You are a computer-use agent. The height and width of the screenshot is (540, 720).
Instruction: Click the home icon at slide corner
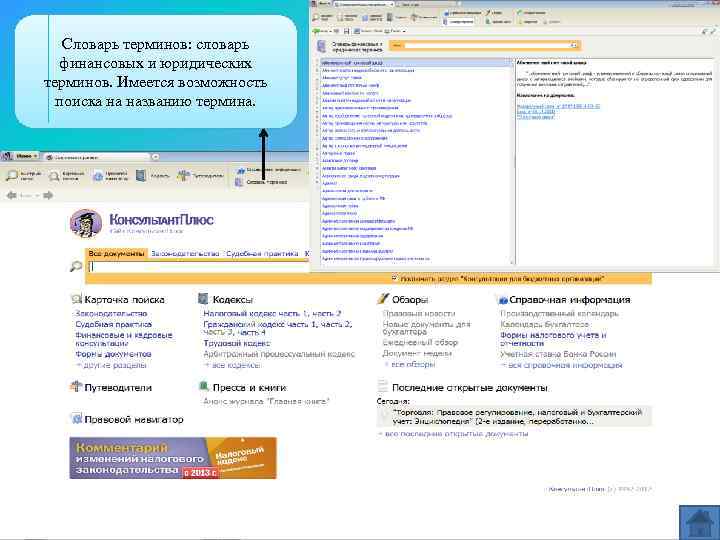coord(699,522)
